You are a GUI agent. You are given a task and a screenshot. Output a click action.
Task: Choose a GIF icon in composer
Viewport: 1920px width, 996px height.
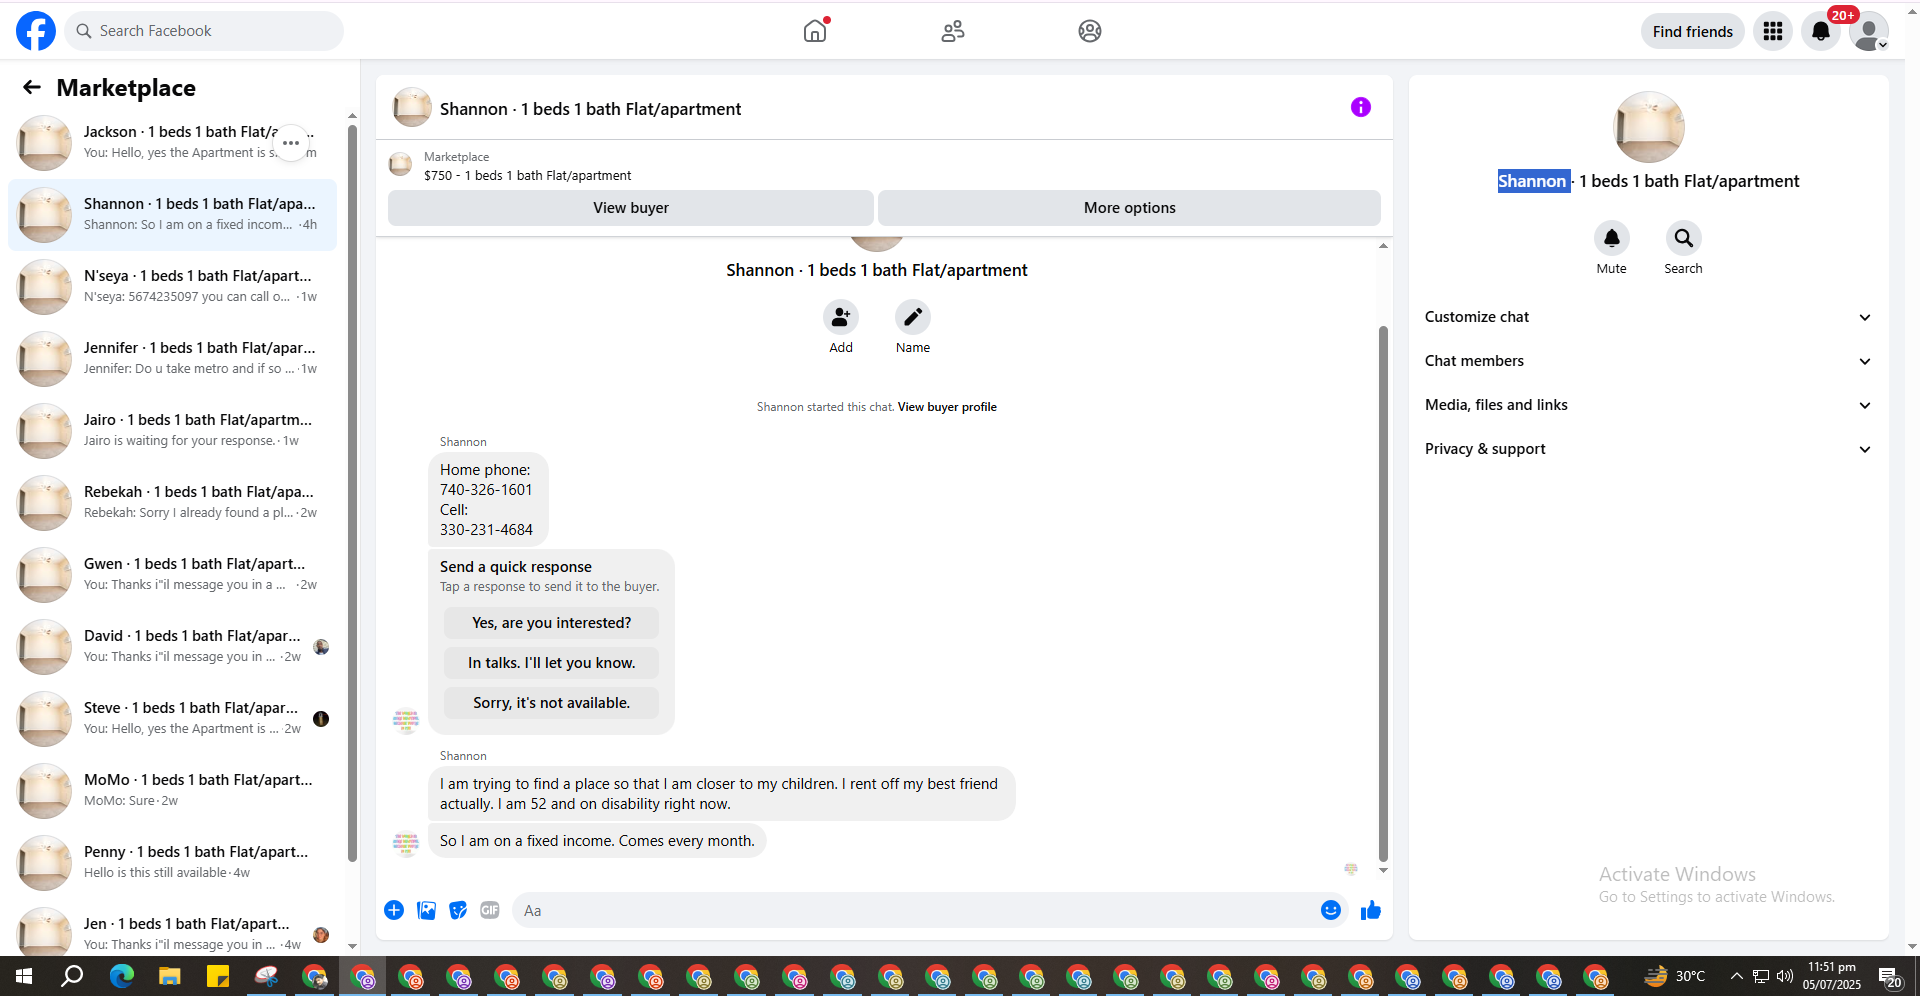pyautogui.click(x=490, y=910)
